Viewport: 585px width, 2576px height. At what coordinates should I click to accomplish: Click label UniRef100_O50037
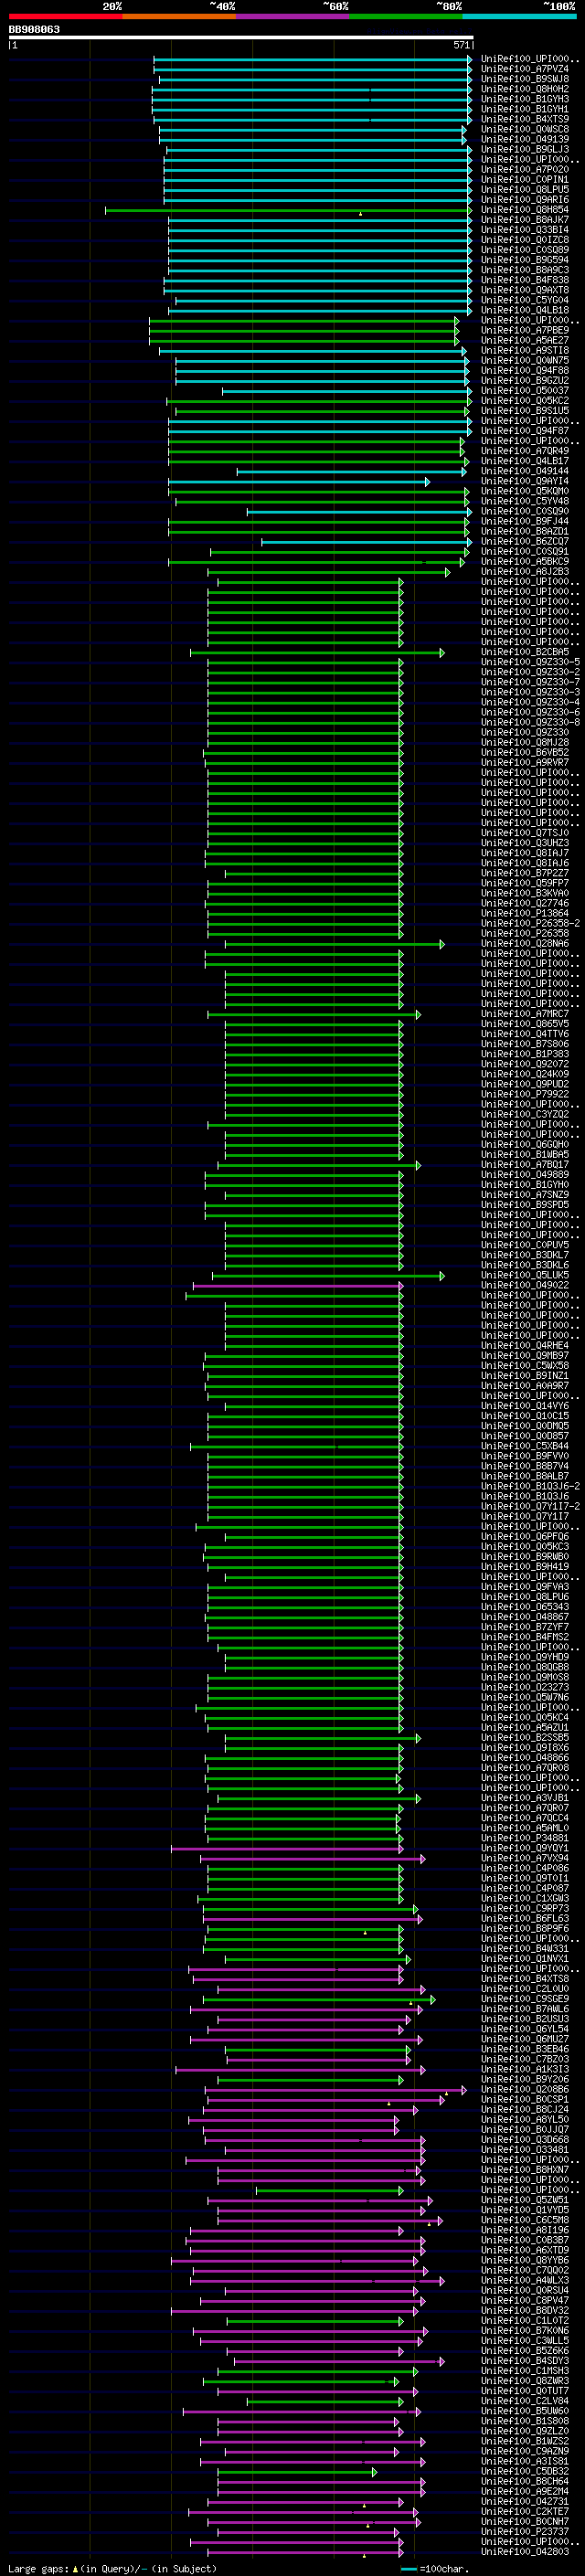coord(525,390)
